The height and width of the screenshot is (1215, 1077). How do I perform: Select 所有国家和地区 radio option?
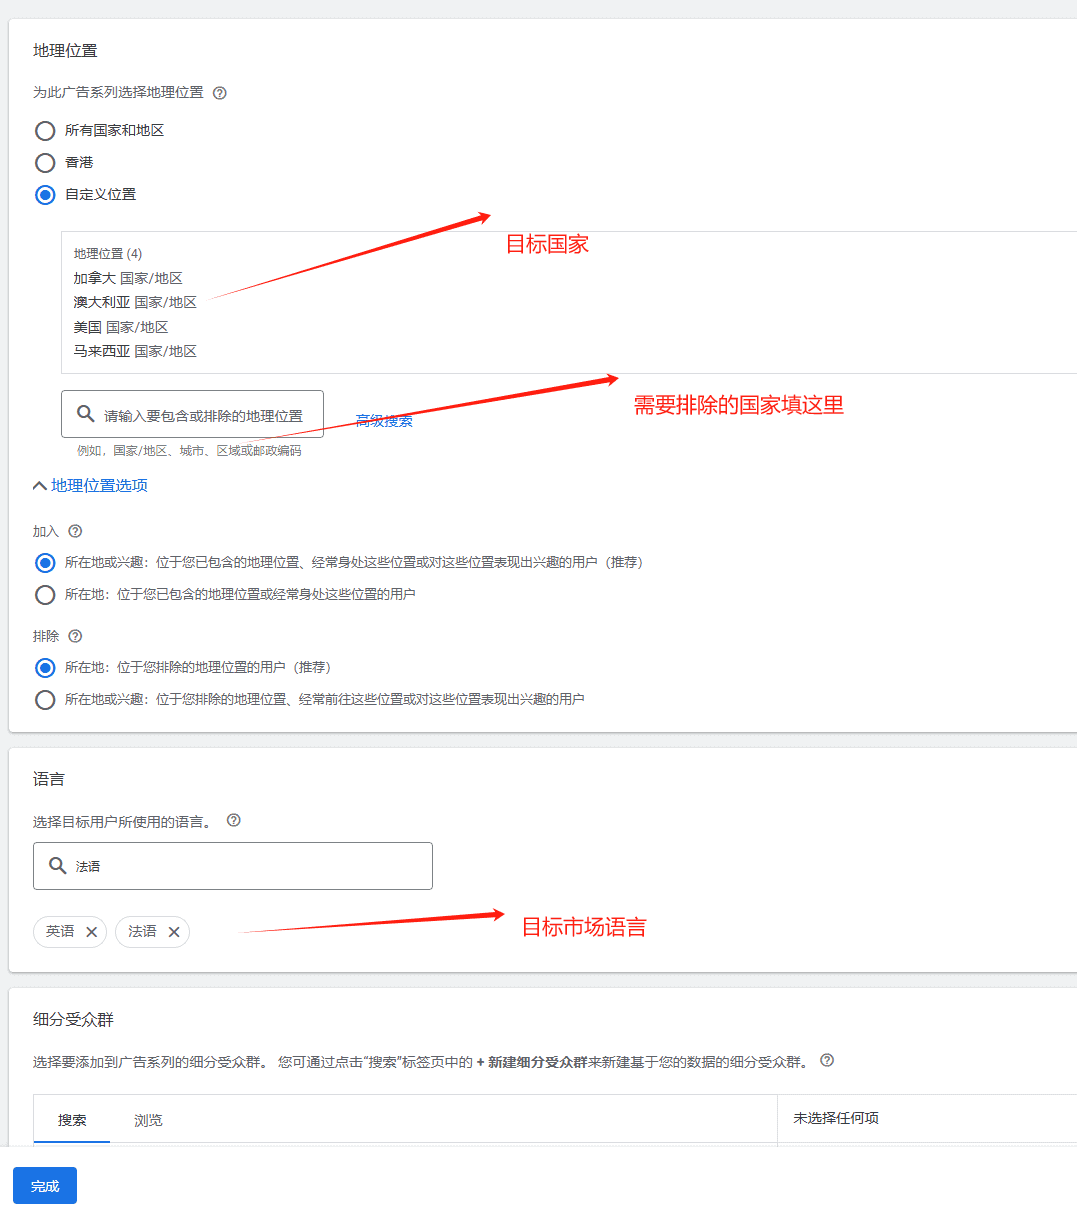pyautogui.click(x=45, y=131)
